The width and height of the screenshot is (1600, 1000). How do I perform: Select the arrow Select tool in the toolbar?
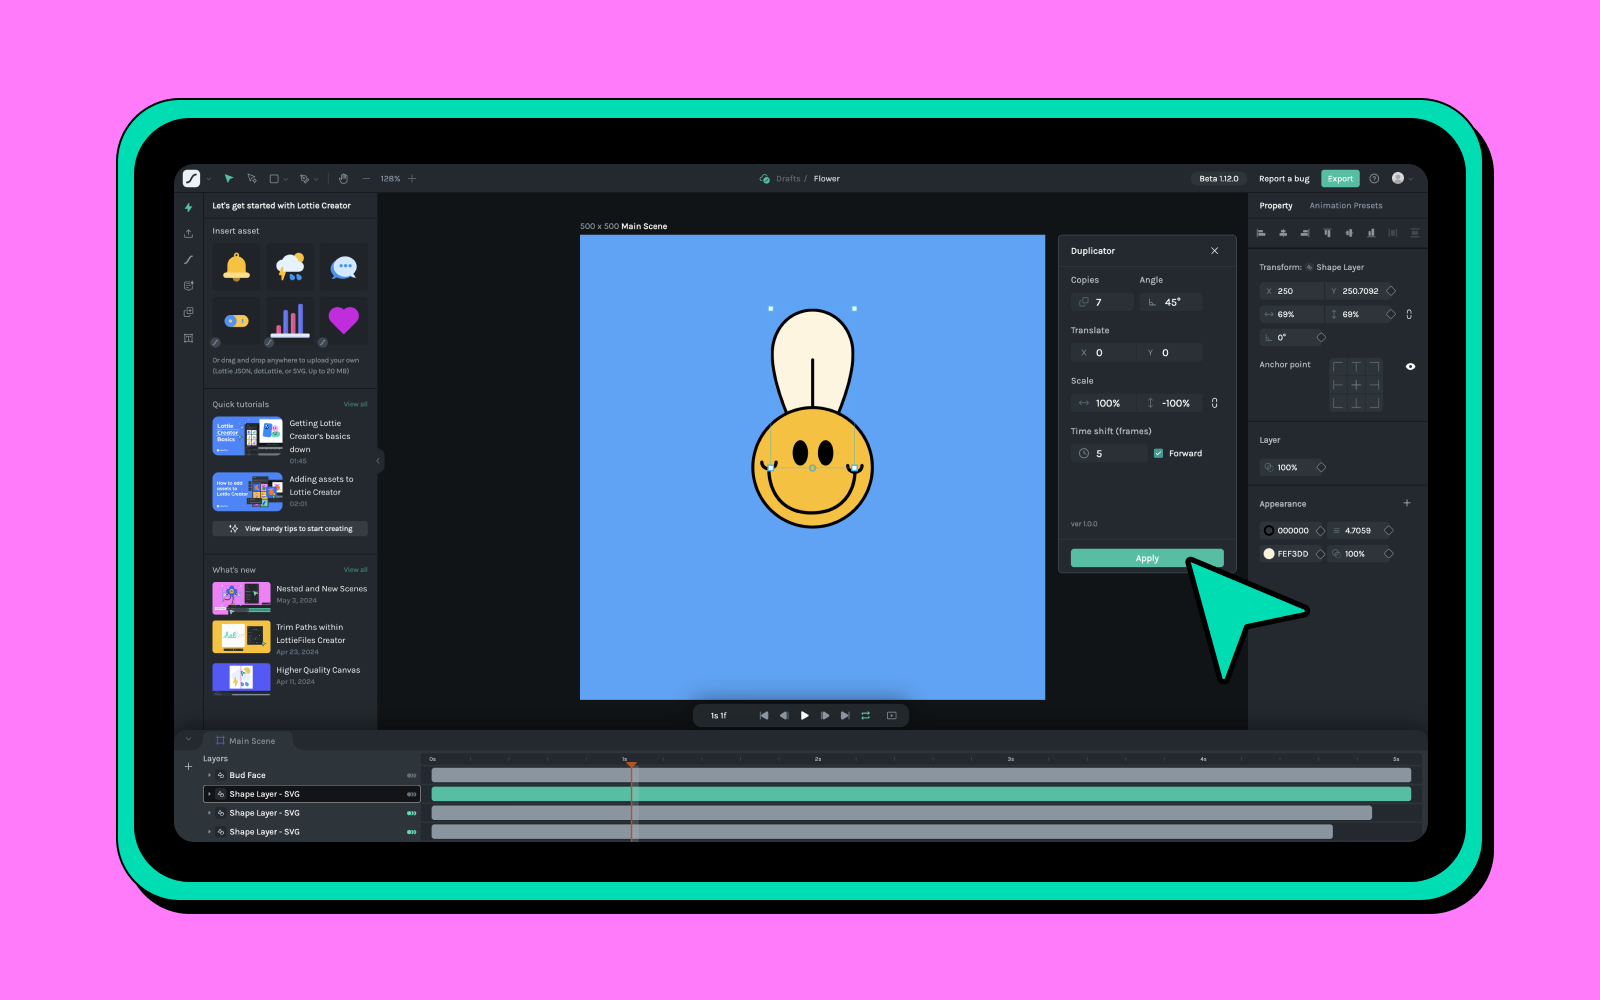coord(228,178)
